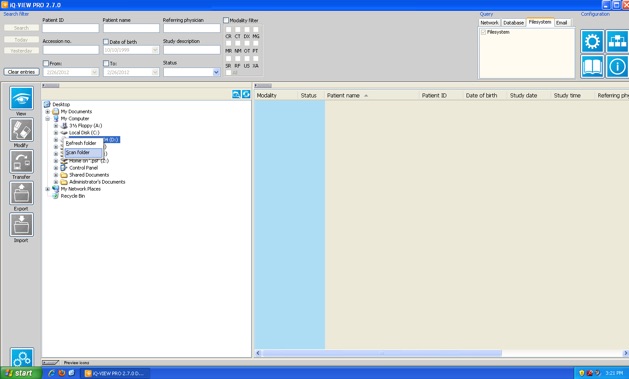The image size is (629, 379).
Task: Click the Study description input field
Action: 192,50
